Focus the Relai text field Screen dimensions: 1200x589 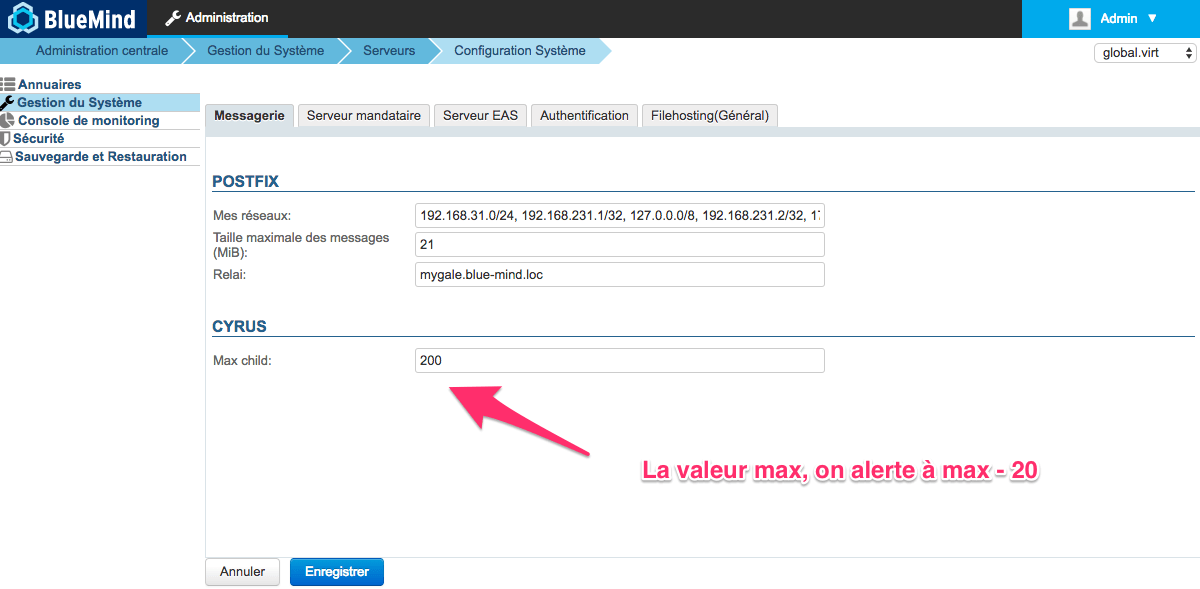point(619,275)
